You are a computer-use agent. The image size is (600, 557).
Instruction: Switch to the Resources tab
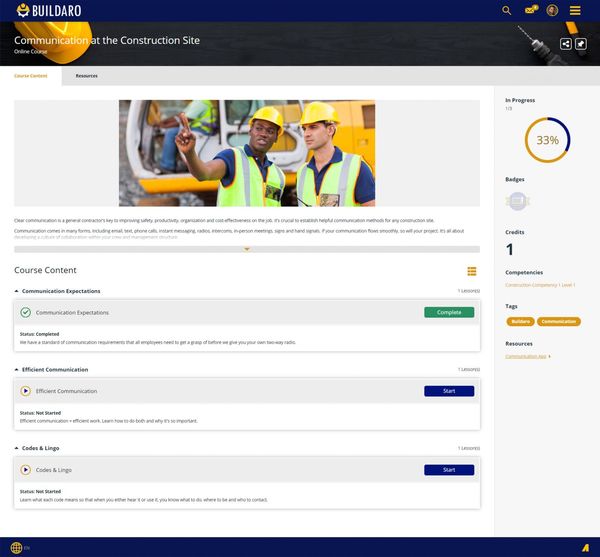pos(86,76)
